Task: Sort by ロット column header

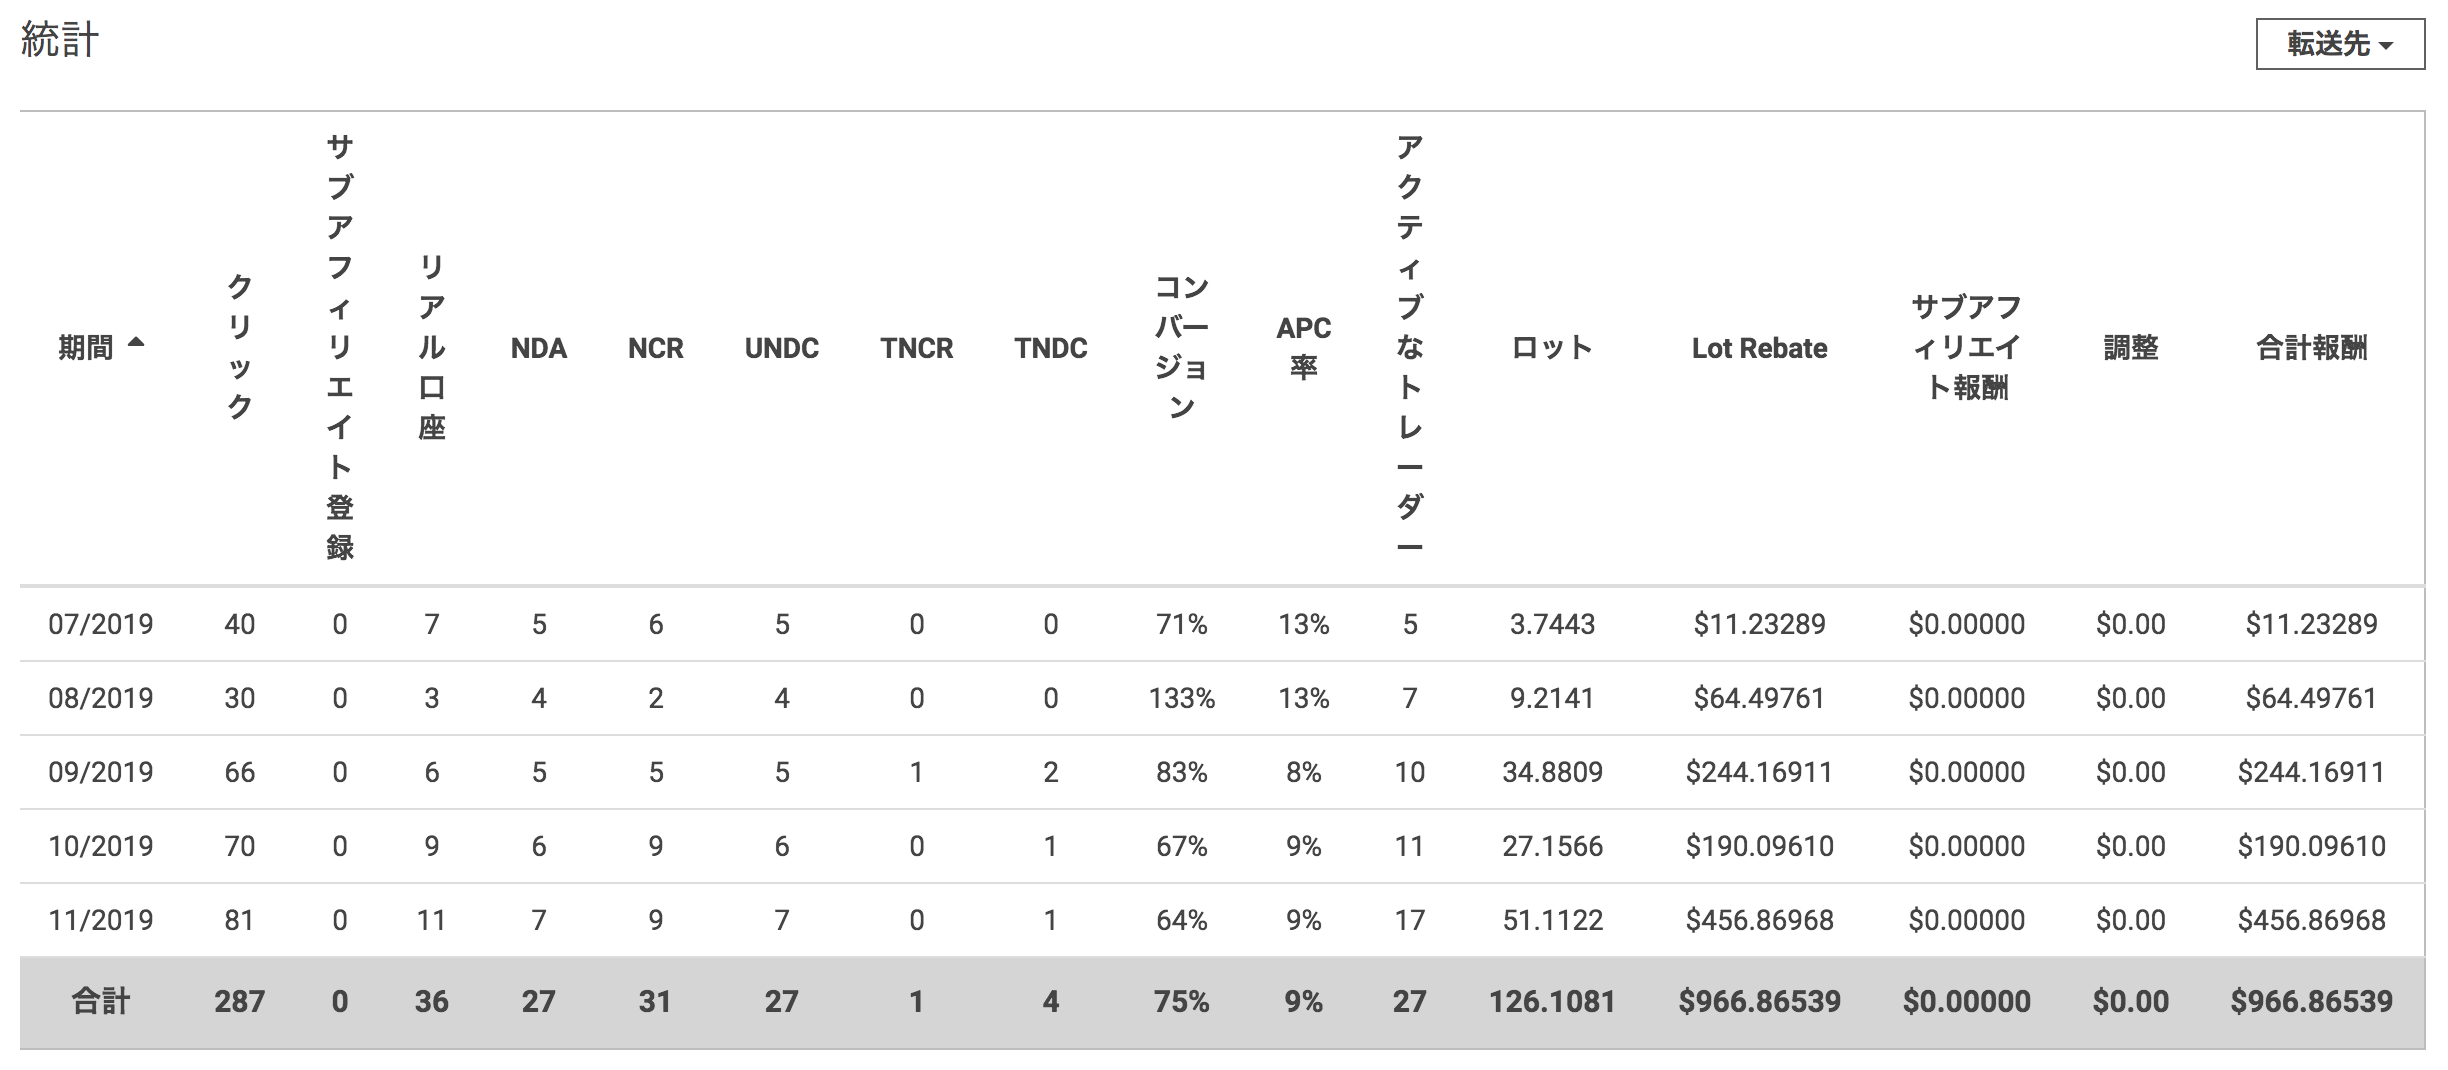Action: click(1551, 348)
